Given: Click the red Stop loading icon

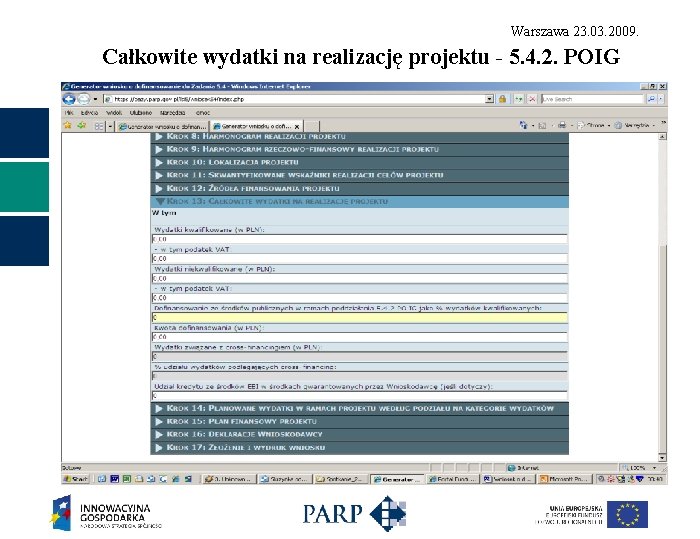Looking at the screenshot, I should pyautogui.click(x=532, y=99).
